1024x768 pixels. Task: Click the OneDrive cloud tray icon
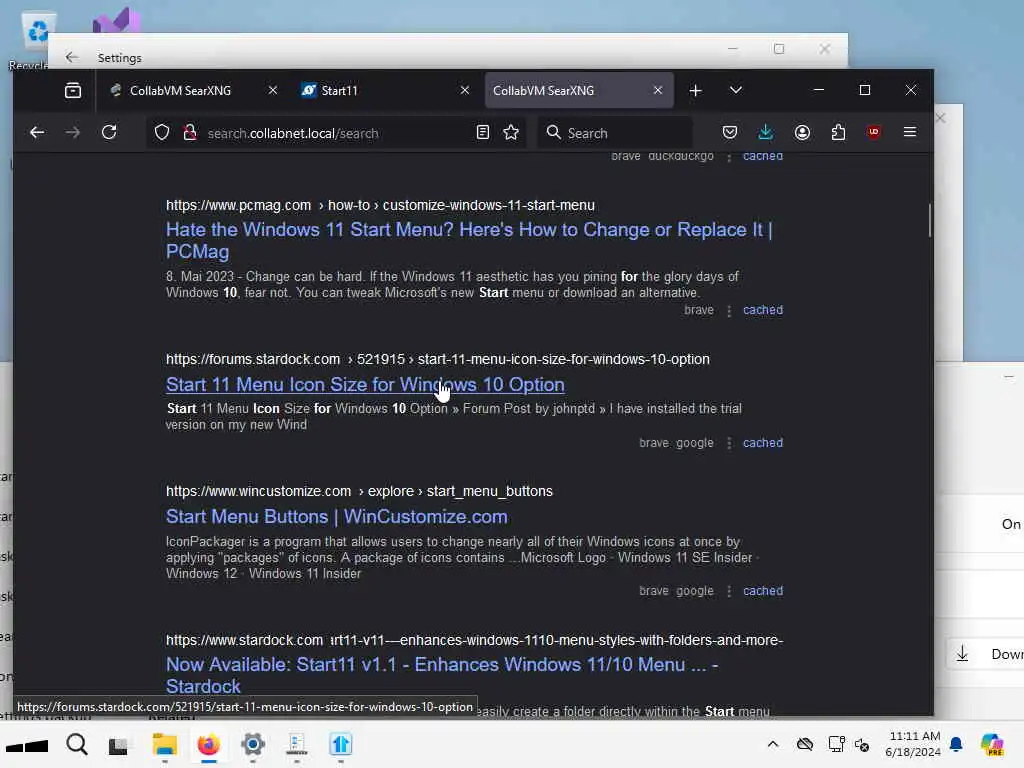tap(805, 744)
